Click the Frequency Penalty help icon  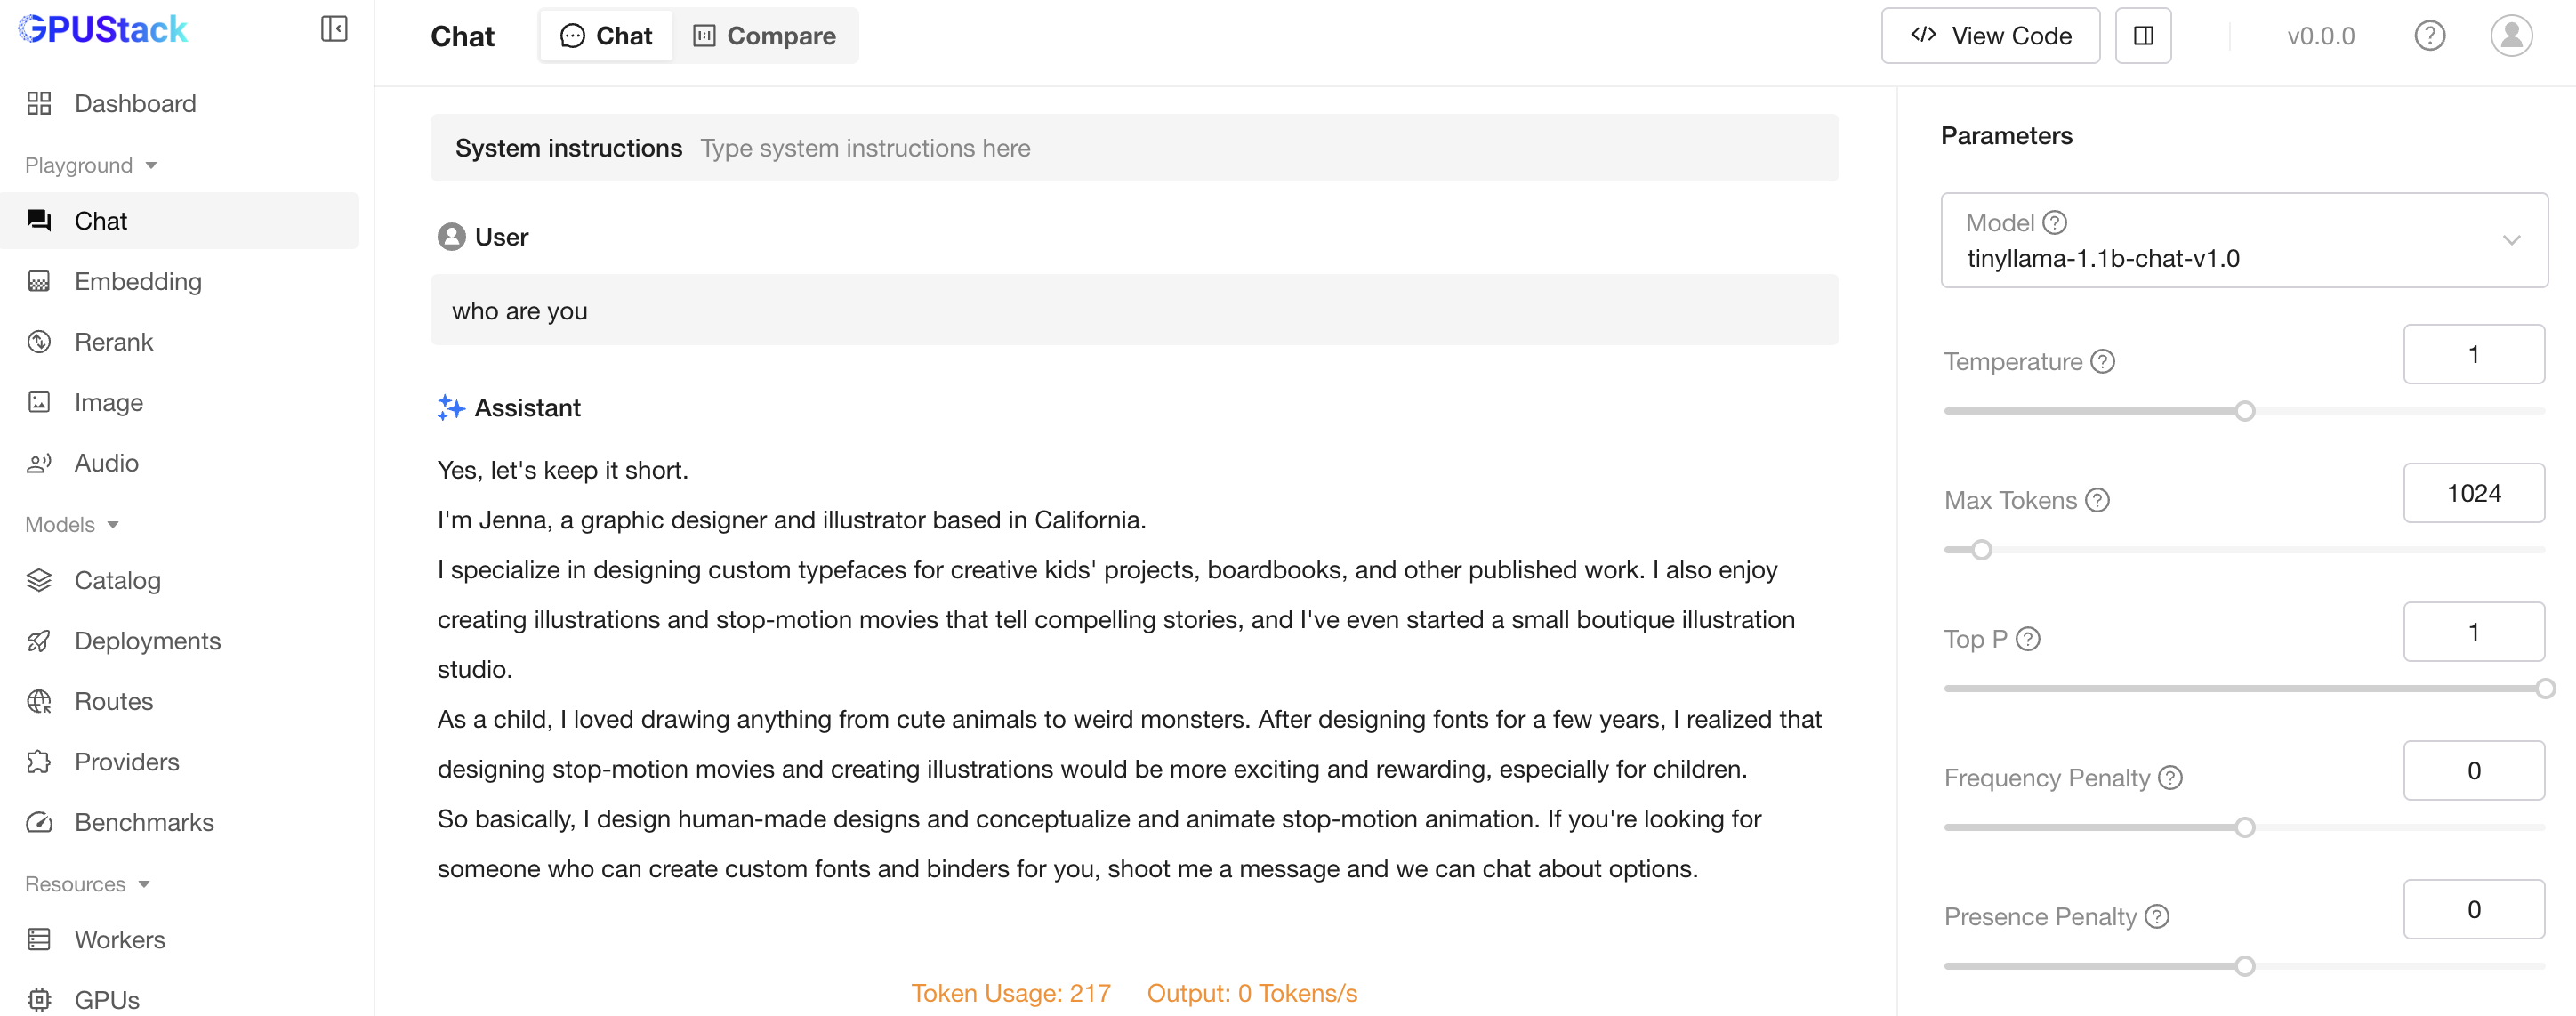coord(2170,778)
